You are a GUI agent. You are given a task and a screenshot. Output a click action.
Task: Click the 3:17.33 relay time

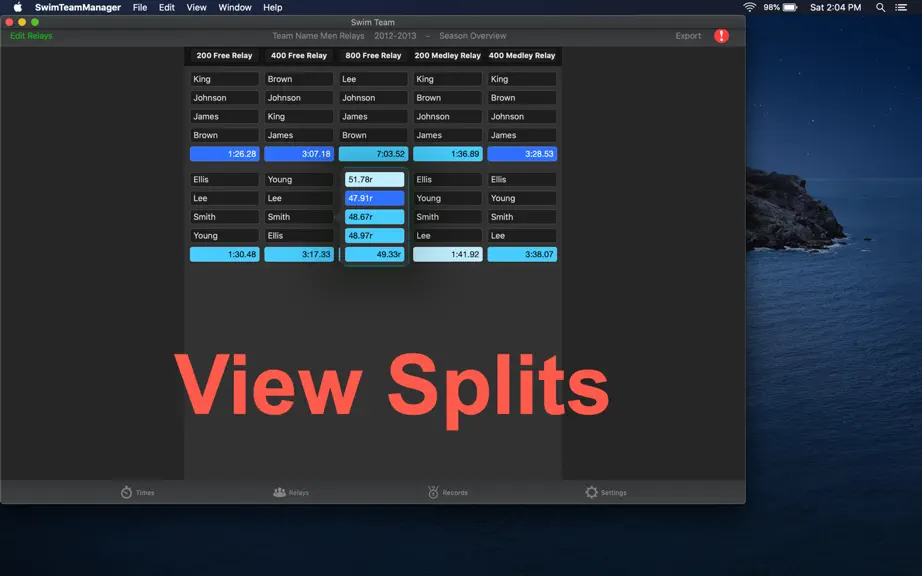tap(299, 254)
